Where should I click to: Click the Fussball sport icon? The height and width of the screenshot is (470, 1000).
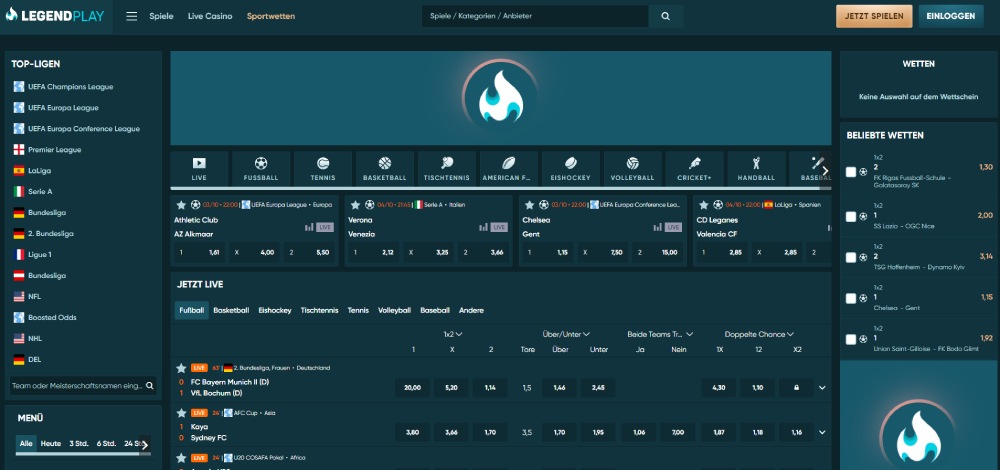[261, 168]
